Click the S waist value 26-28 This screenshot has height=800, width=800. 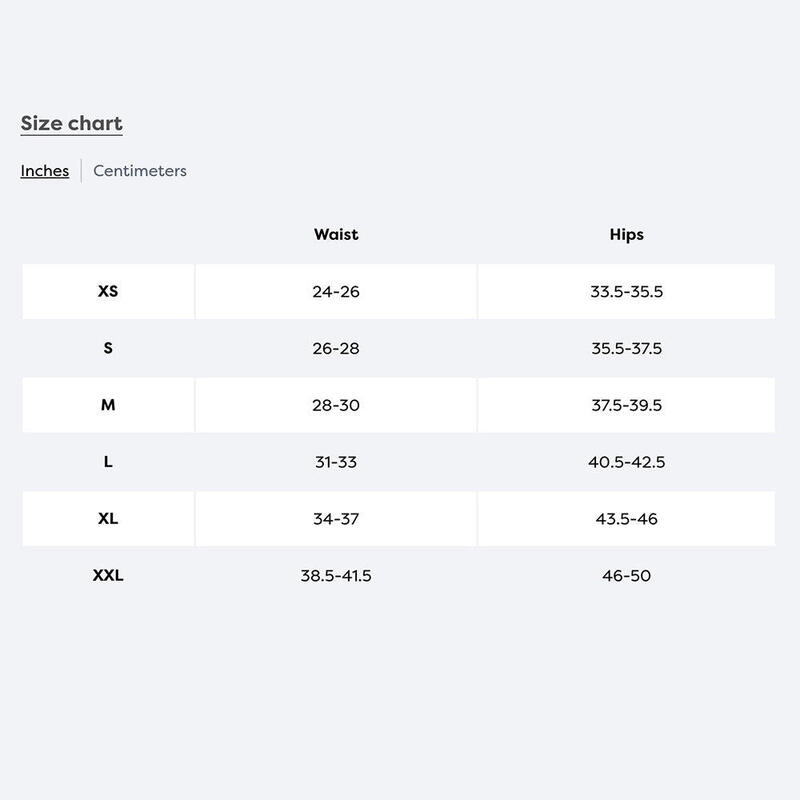pos(336,349)
